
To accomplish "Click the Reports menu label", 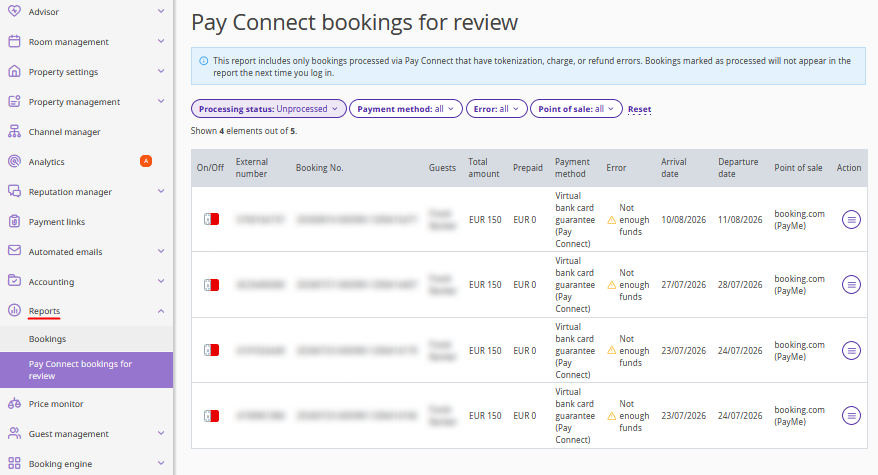I will (44, 311).
